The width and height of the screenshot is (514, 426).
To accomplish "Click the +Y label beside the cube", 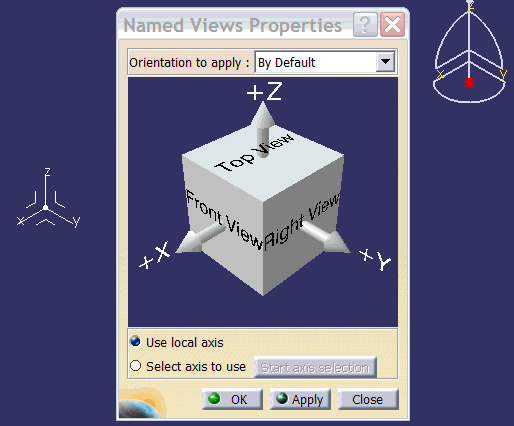I will (375, 259).
